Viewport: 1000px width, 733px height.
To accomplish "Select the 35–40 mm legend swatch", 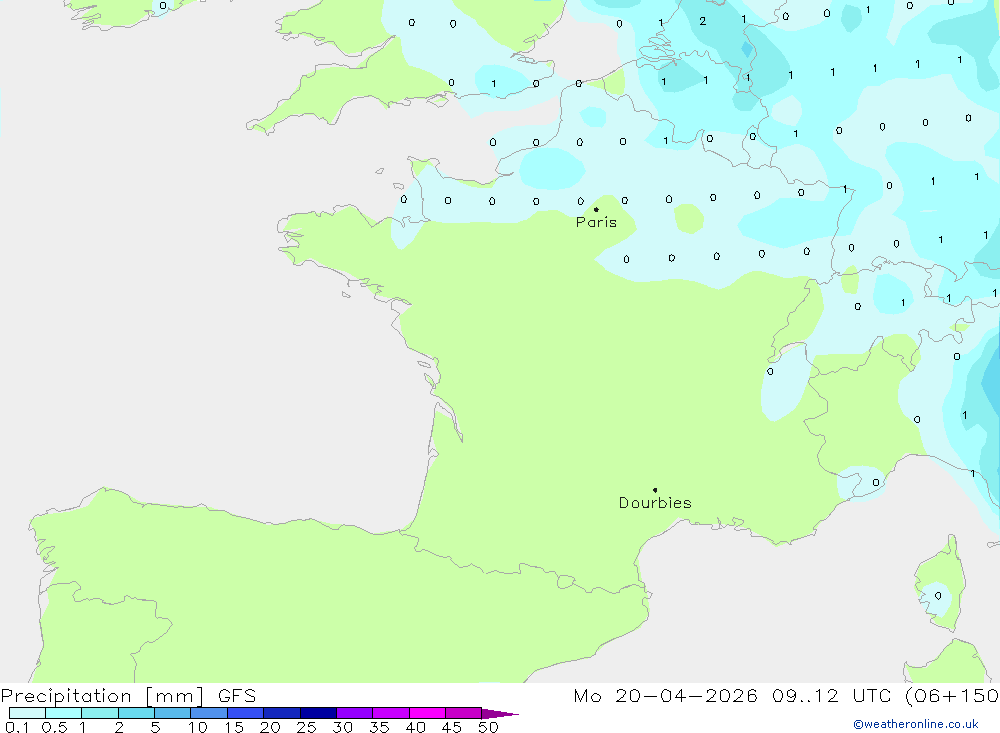I will pos(391,713).
